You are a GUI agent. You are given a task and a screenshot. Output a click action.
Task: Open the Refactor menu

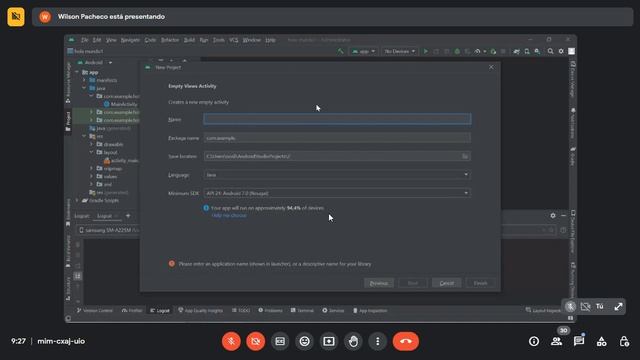click(x=170, y=40)
